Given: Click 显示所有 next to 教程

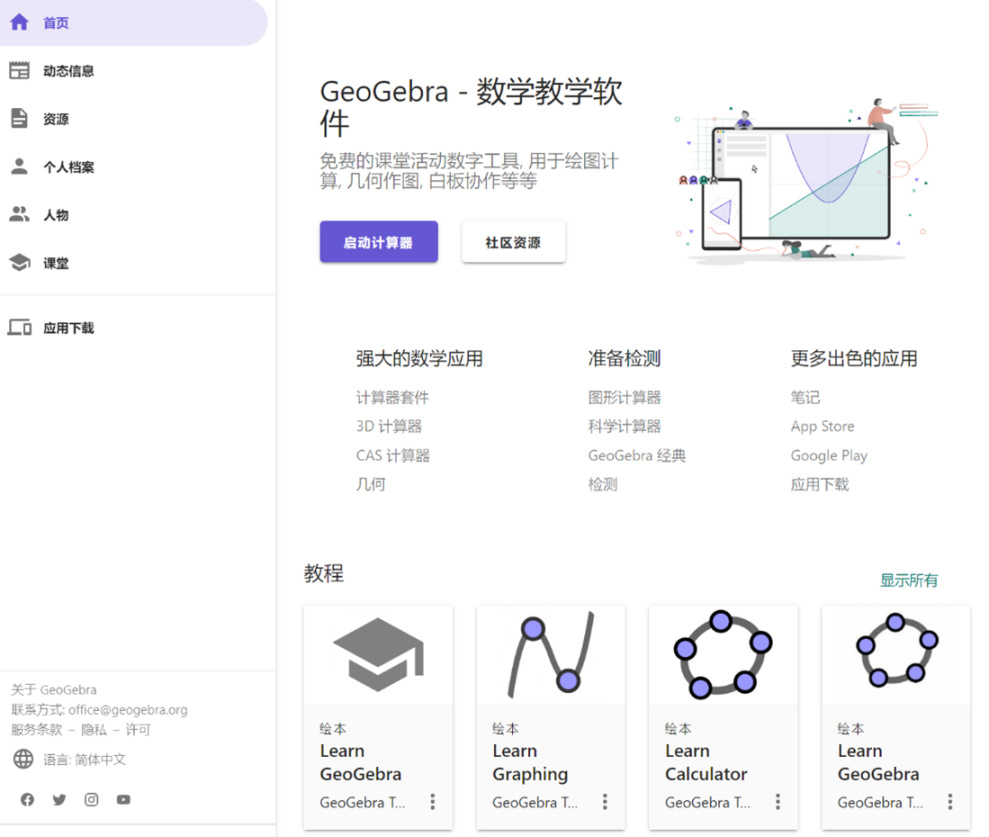Looking at the screenshot, I should [x=908, y=580].
